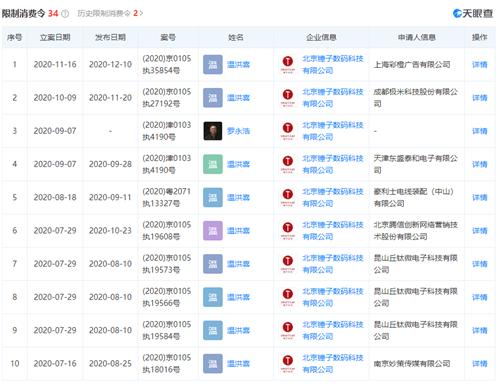500x389 pixels.
Task: Click applicant 豪利士电线装配（中山）有限公司
Action: coord(414,197)
